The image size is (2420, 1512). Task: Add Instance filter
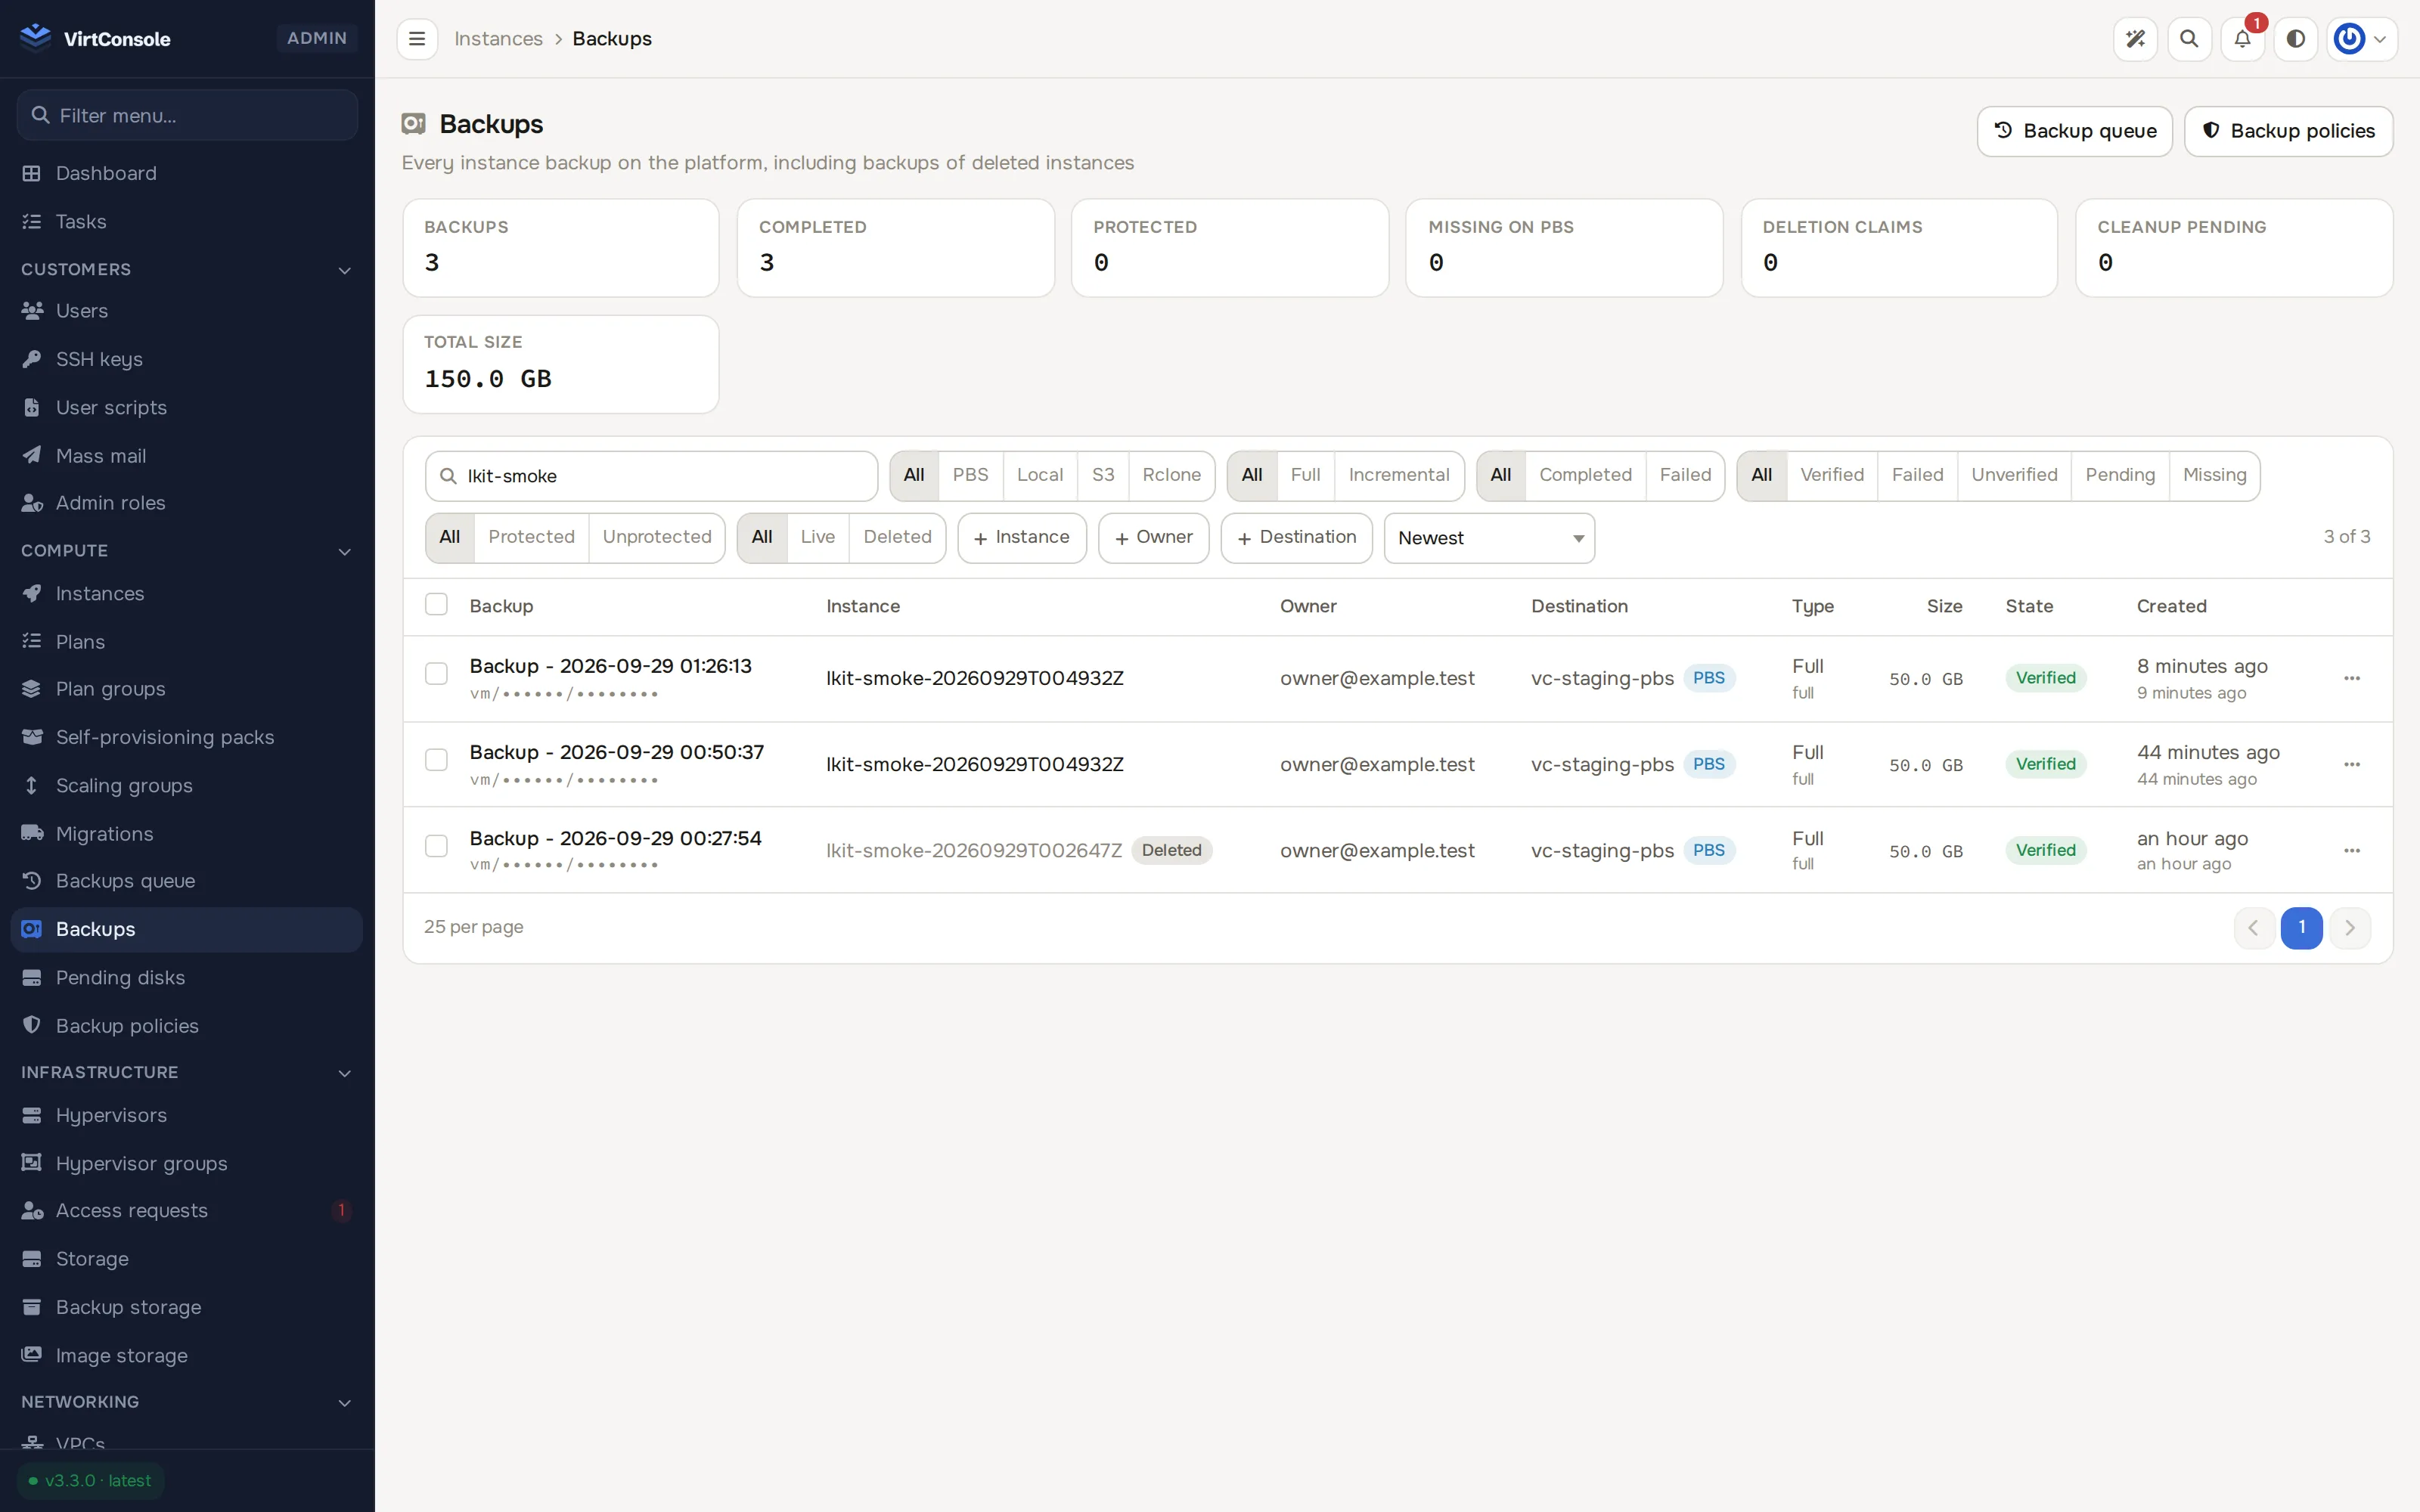(1022, 538)
